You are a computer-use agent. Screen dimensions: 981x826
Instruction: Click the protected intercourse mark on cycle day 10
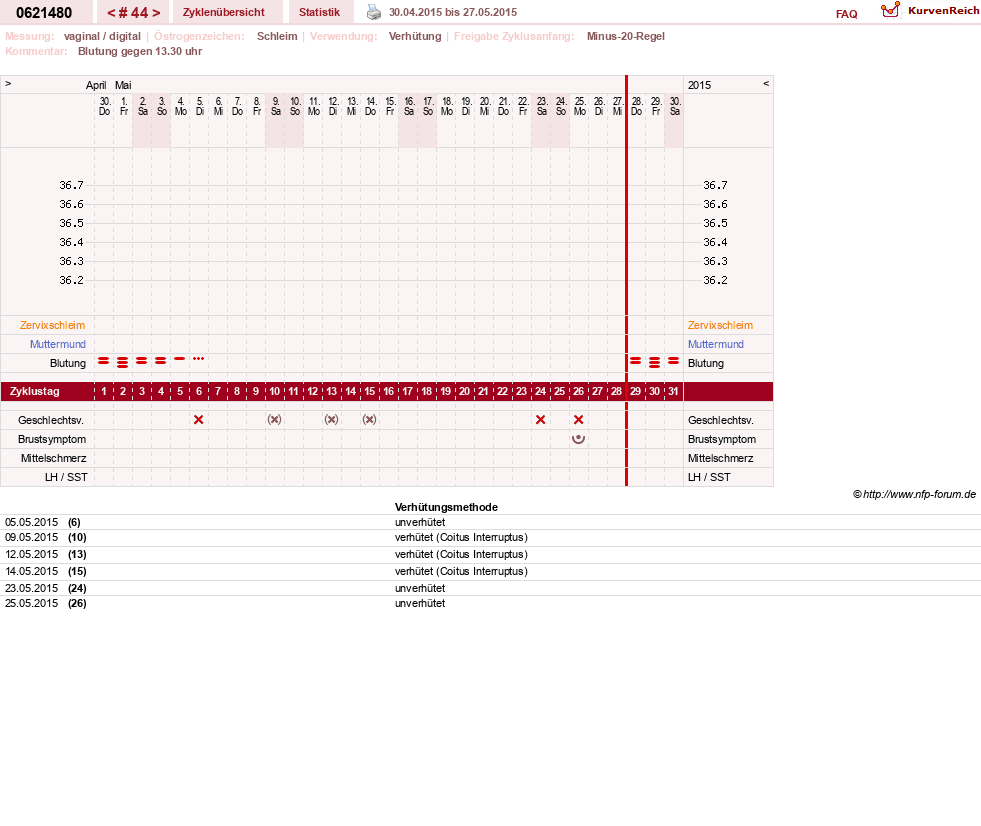pos(274,420)
